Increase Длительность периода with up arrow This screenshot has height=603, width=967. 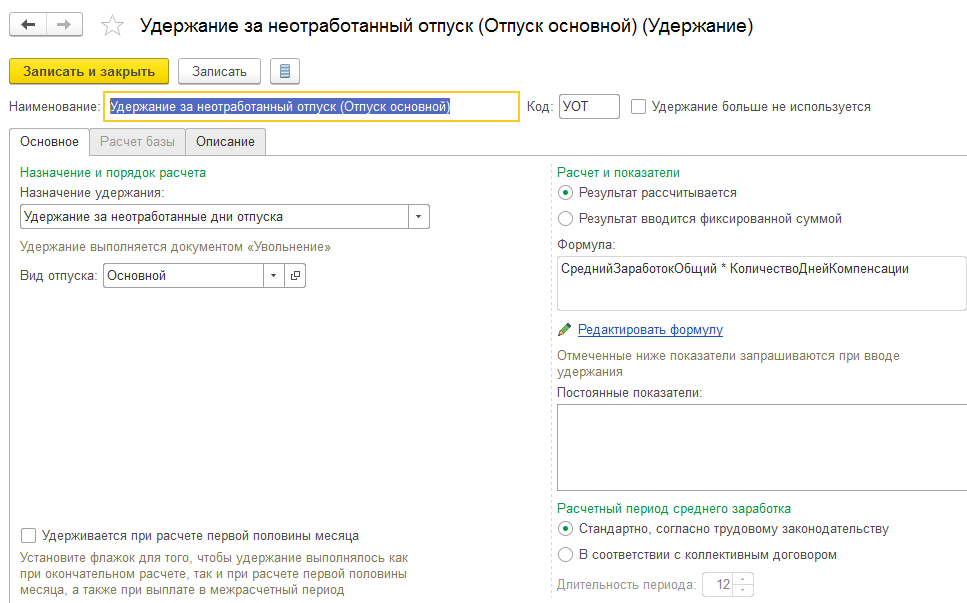coord(743,579)
